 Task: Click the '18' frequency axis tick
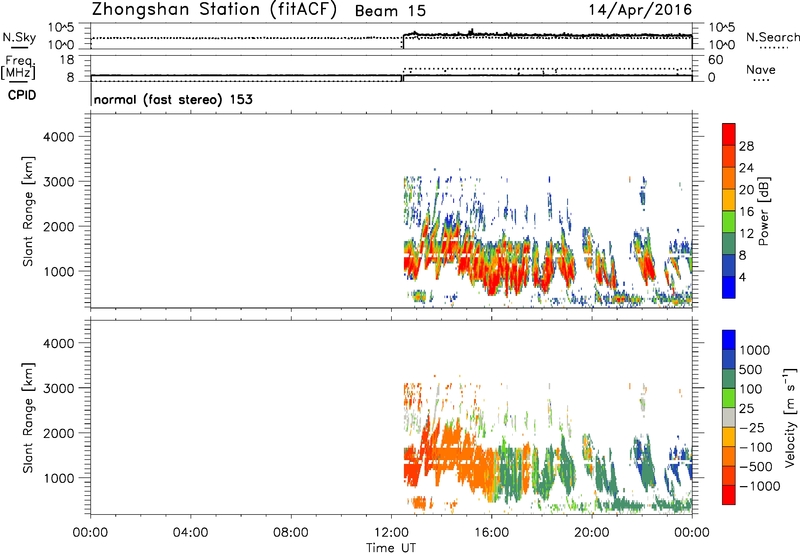pyautogui.click(x=67, y=60)
